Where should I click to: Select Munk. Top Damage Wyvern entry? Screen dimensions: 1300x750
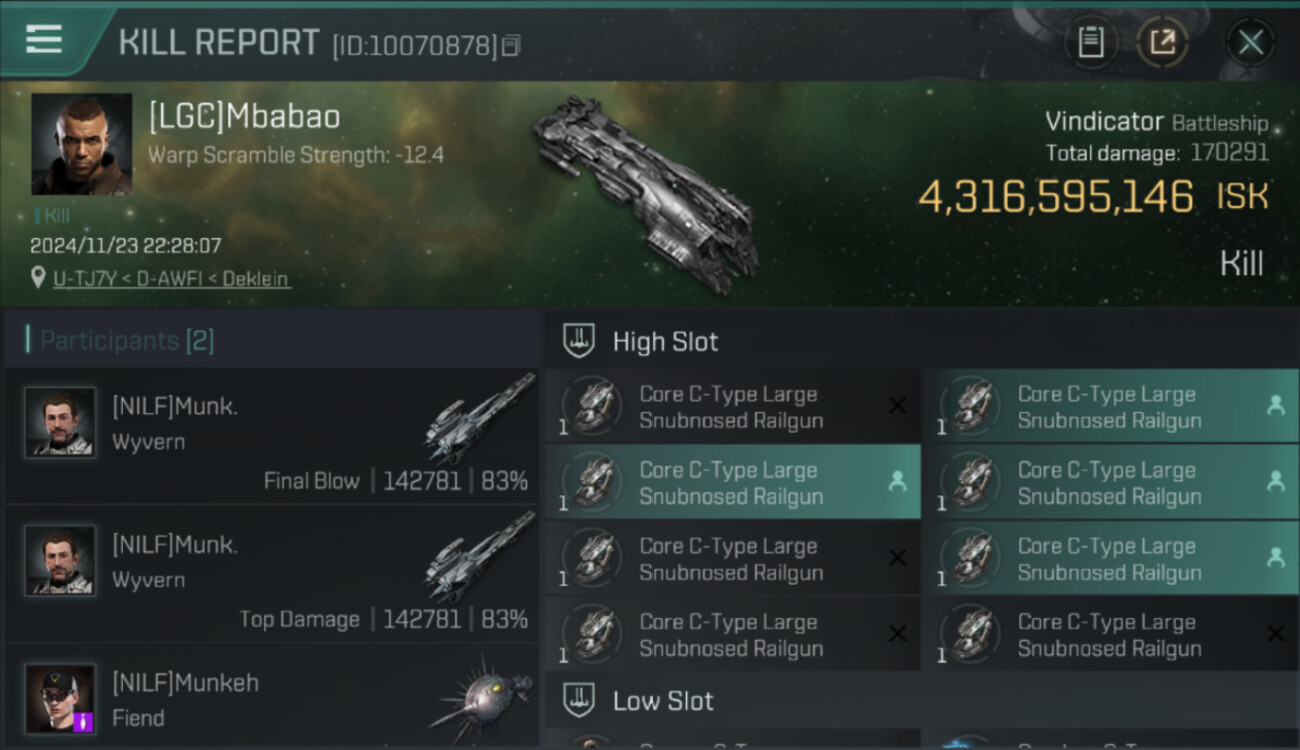tap(271, 574)
